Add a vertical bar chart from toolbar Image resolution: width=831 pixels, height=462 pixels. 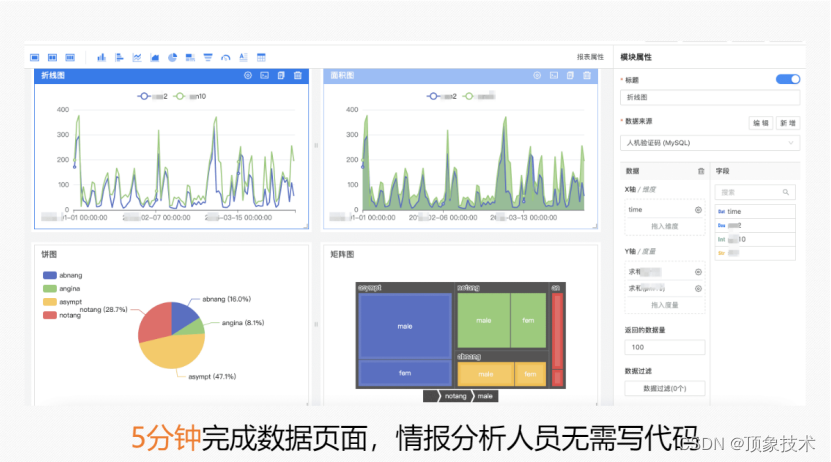101,57
